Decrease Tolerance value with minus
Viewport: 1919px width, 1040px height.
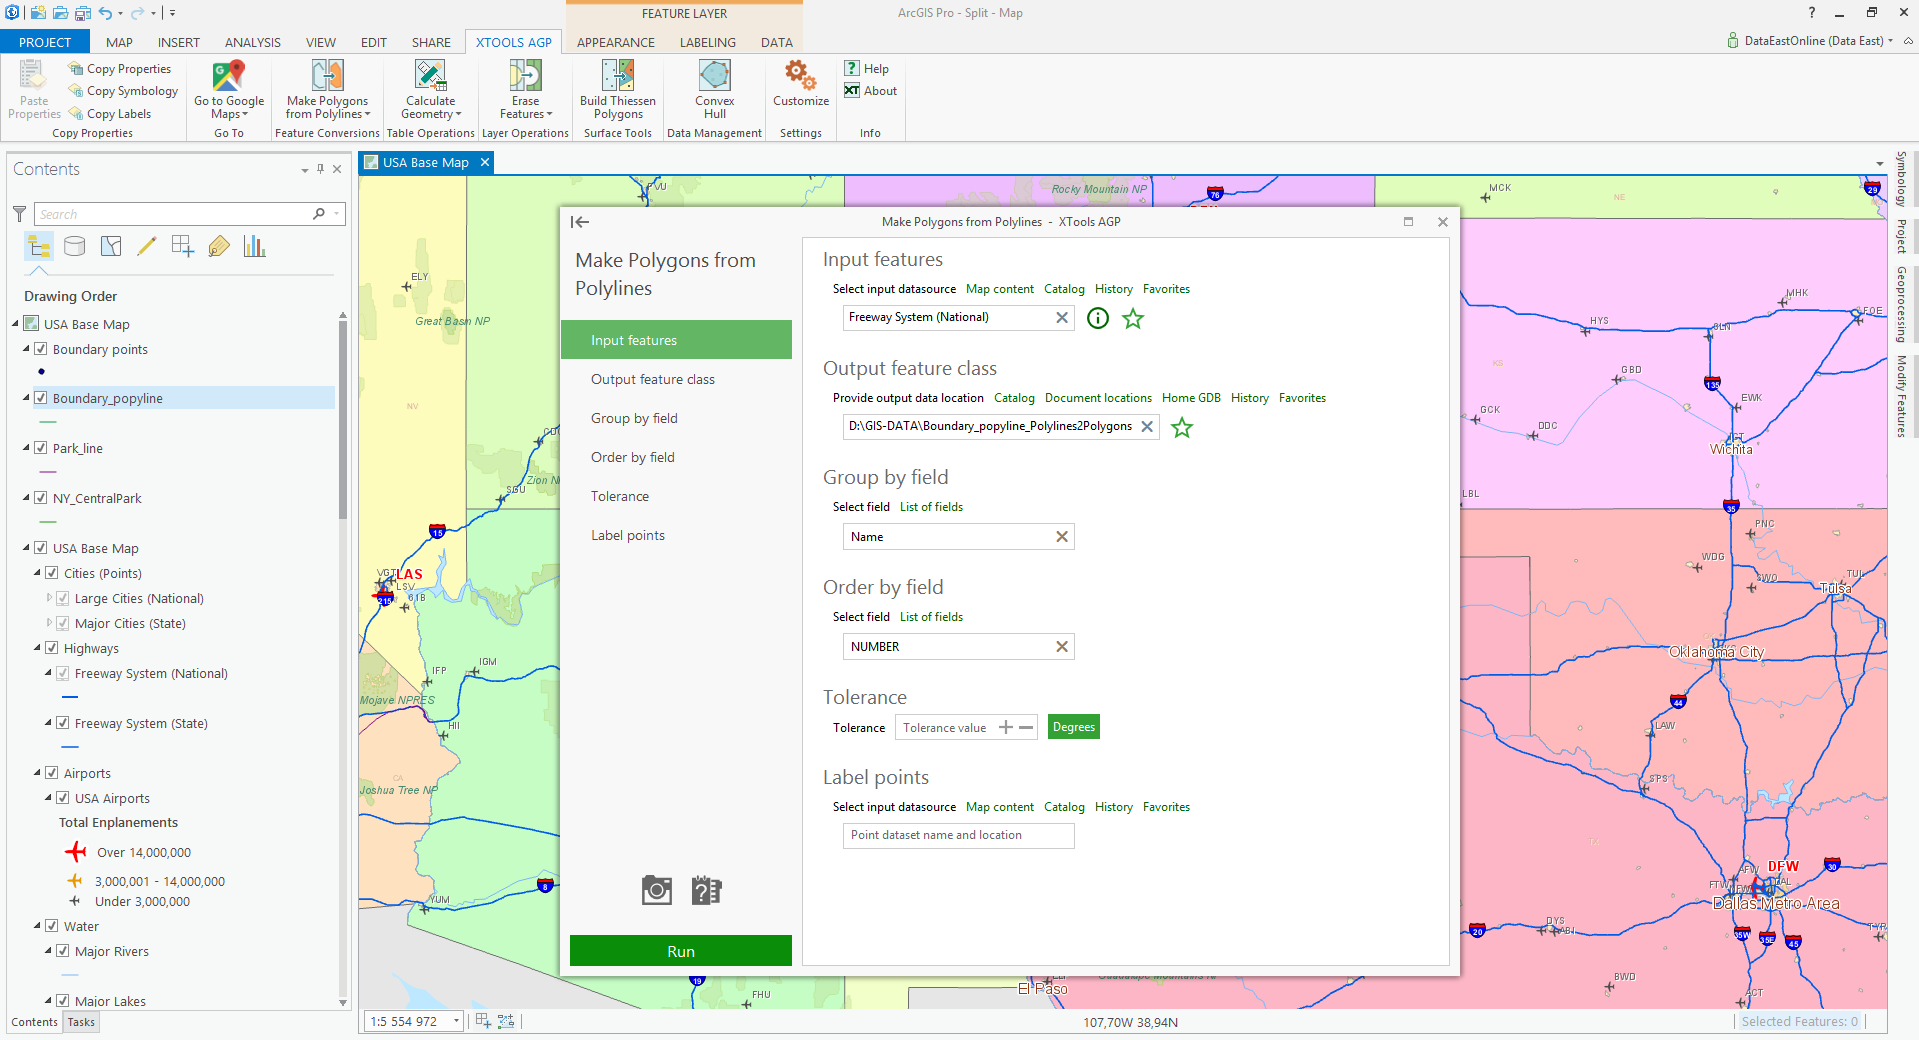1026,727
